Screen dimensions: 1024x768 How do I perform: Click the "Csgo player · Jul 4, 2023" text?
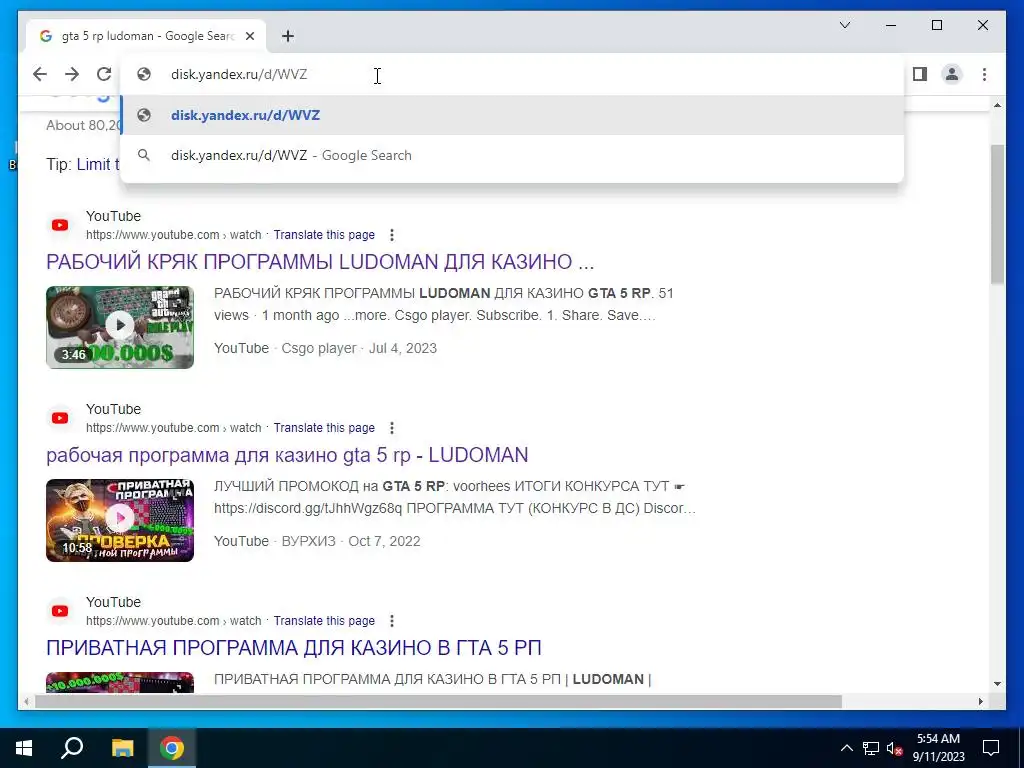(x=359, y=348)
